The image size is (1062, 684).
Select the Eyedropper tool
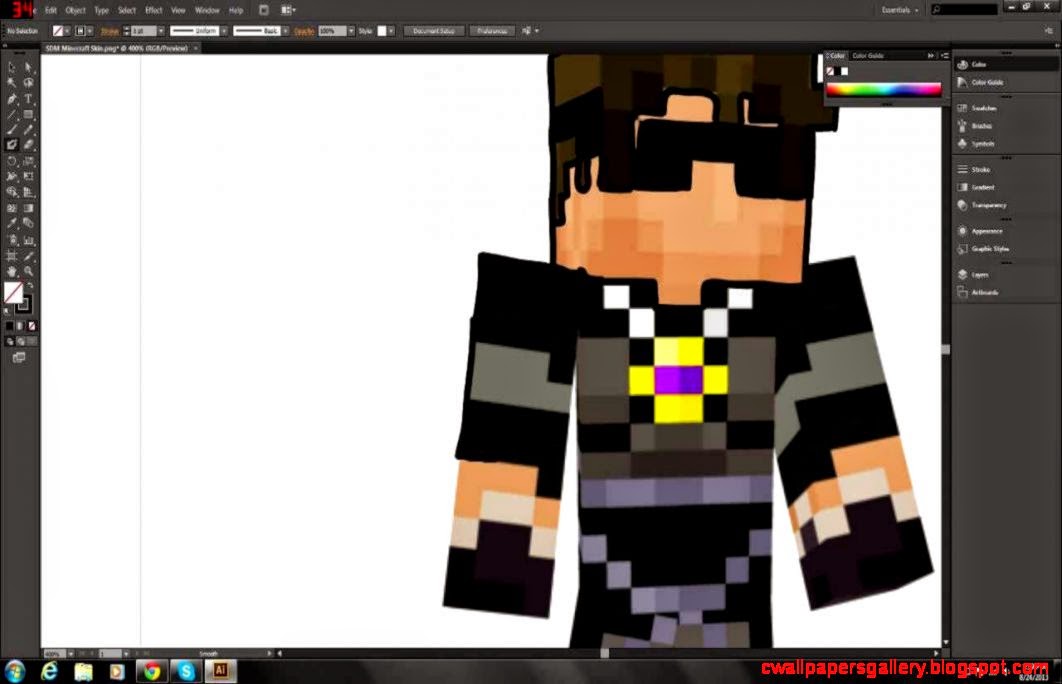click(x=12, y=222)
